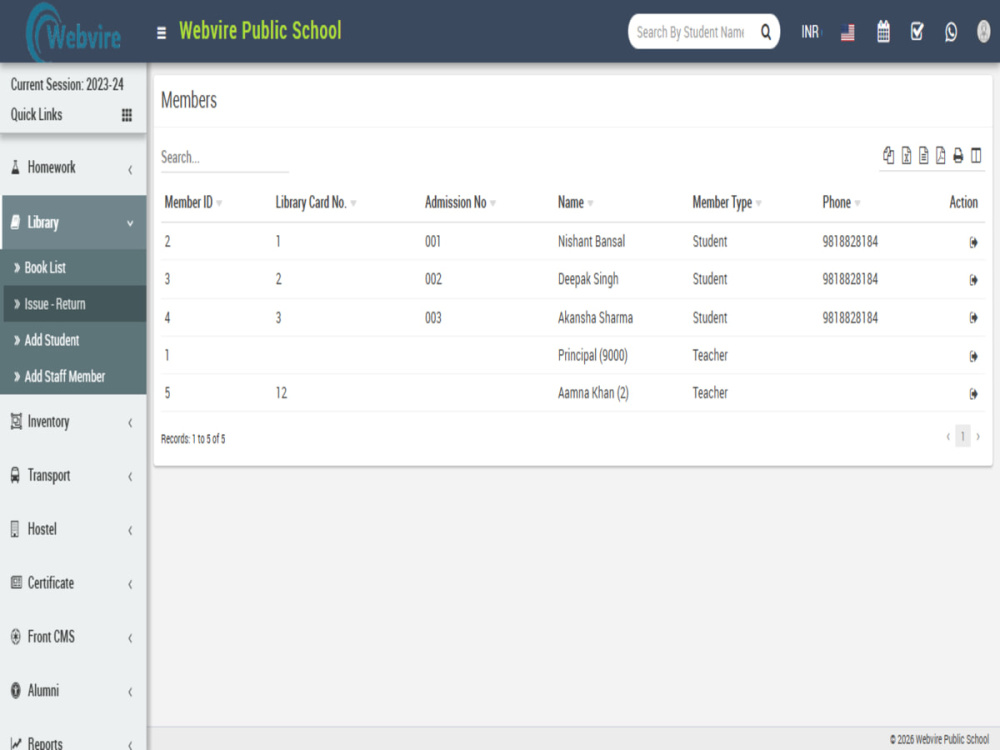
Task: Open the INR currency dropdown
Action: coord(811,32)
